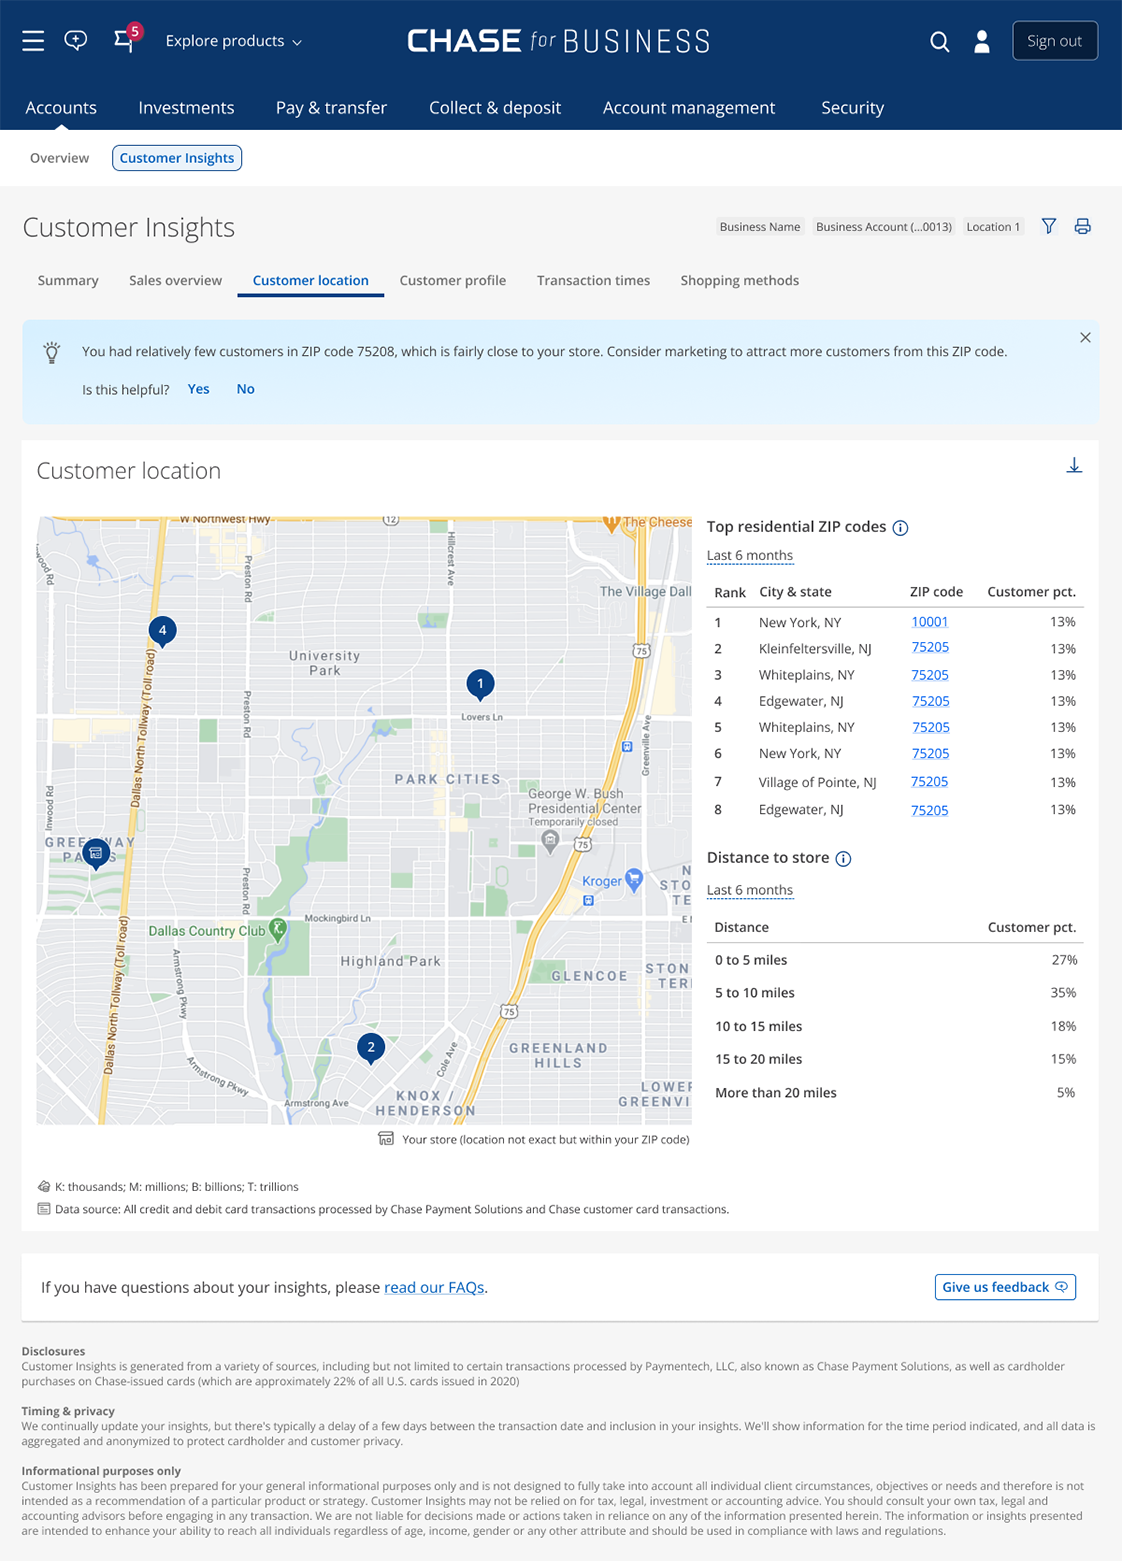
Task: Click the Business Name chip
Action: [x=760, y=227]
